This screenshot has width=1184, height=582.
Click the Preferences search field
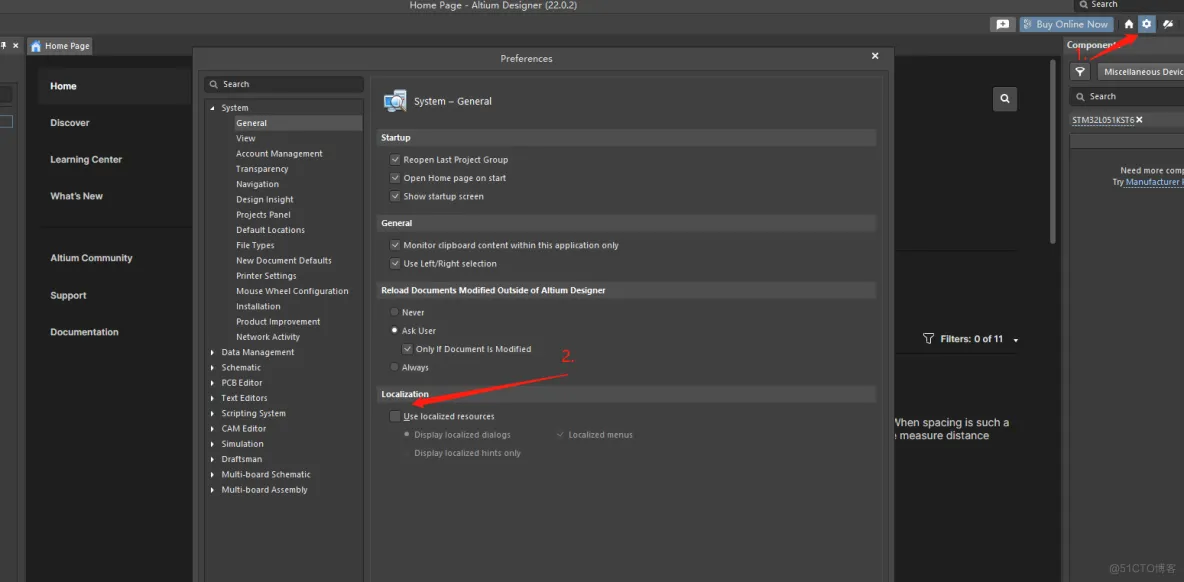[284, 84]
